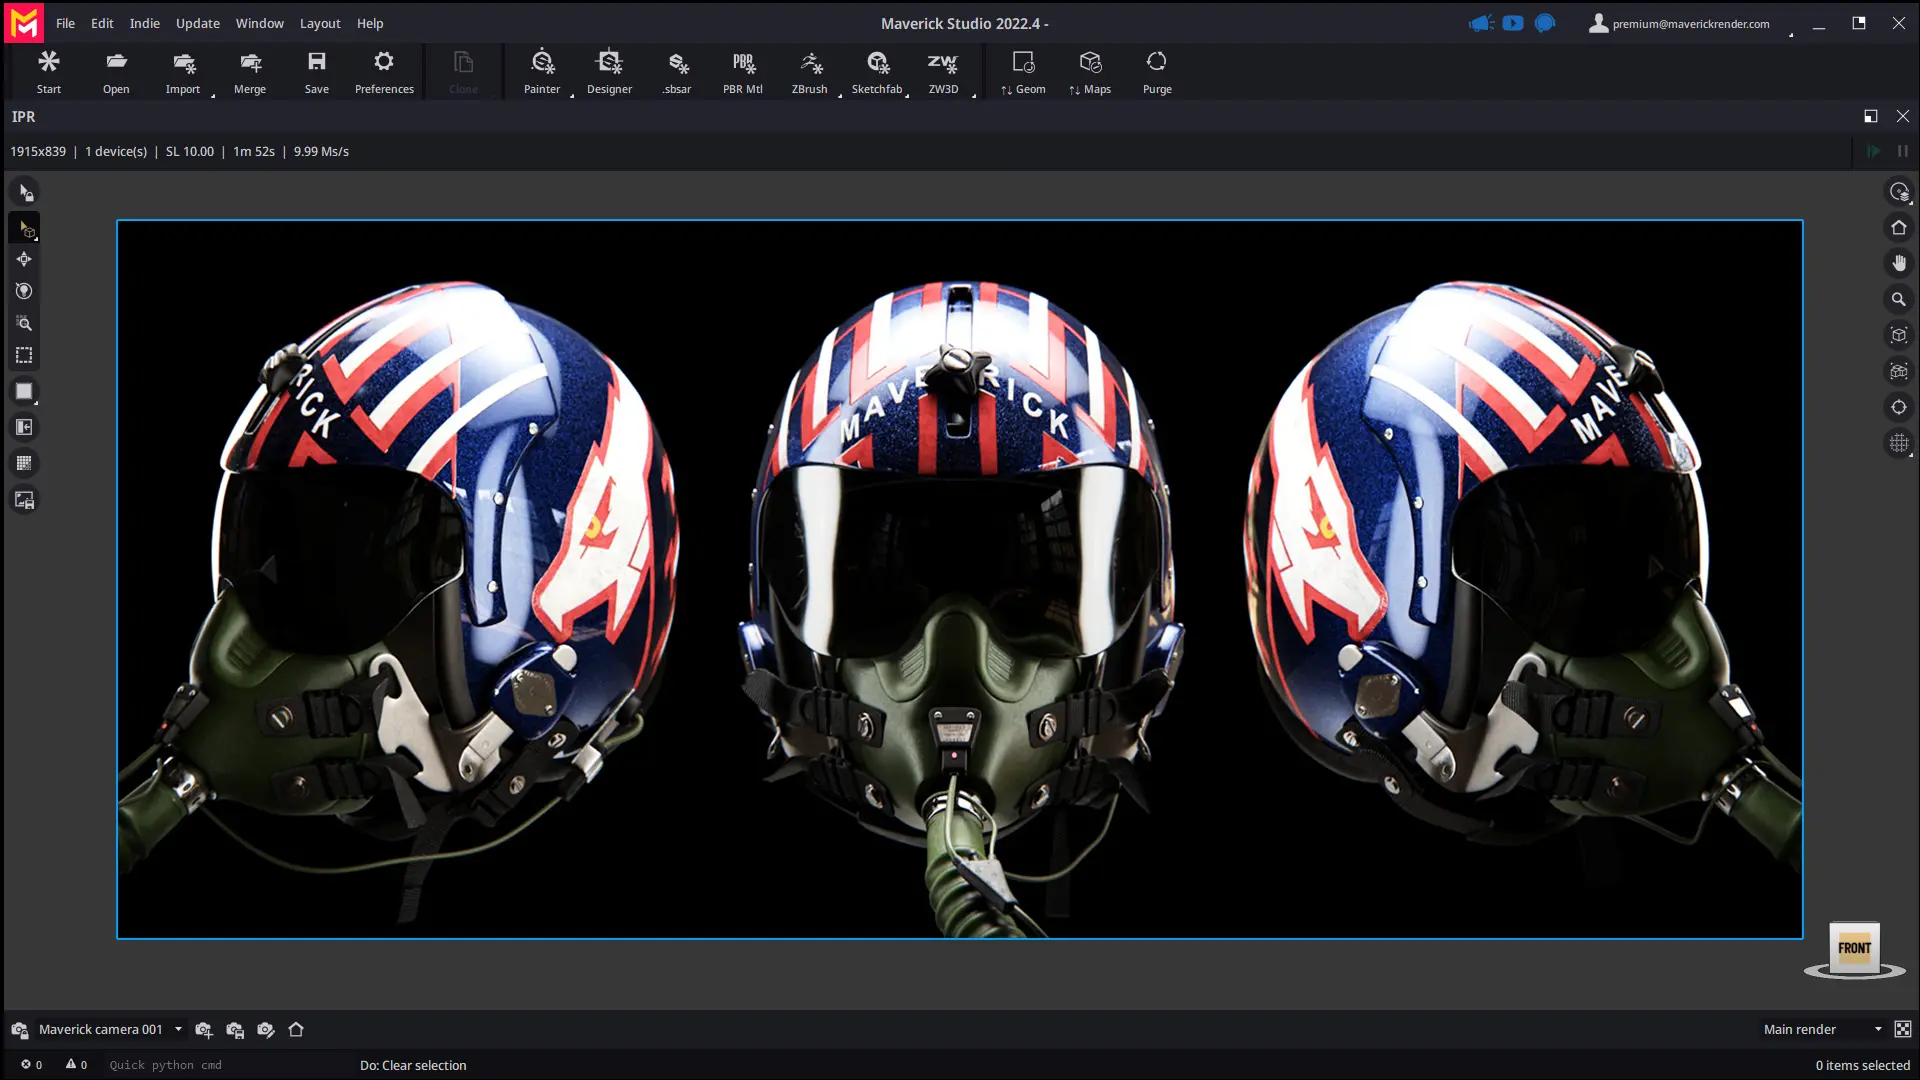
Task: Click the Painter toolbar icon
Action: point(542,71)
